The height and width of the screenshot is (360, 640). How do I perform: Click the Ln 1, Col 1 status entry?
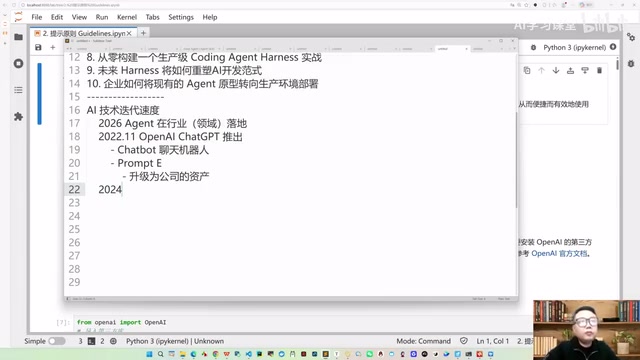492,341
